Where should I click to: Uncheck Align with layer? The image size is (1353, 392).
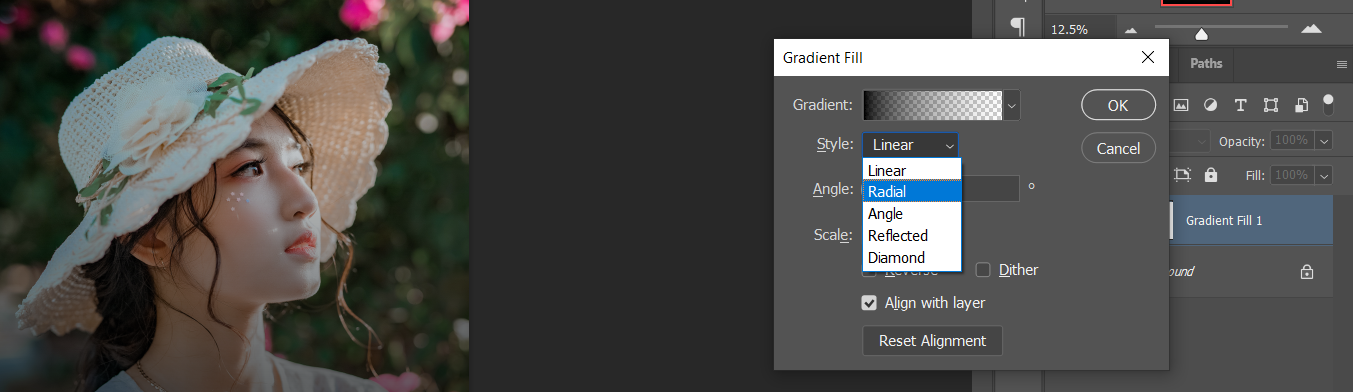[870, 303]
